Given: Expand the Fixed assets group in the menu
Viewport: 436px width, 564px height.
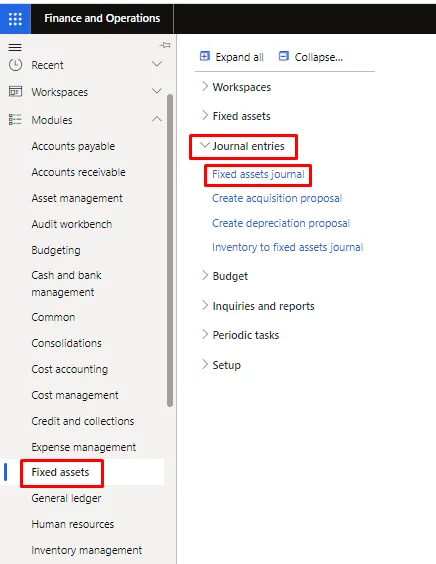Looking at the screenshot, I should (x=205, y=115).
